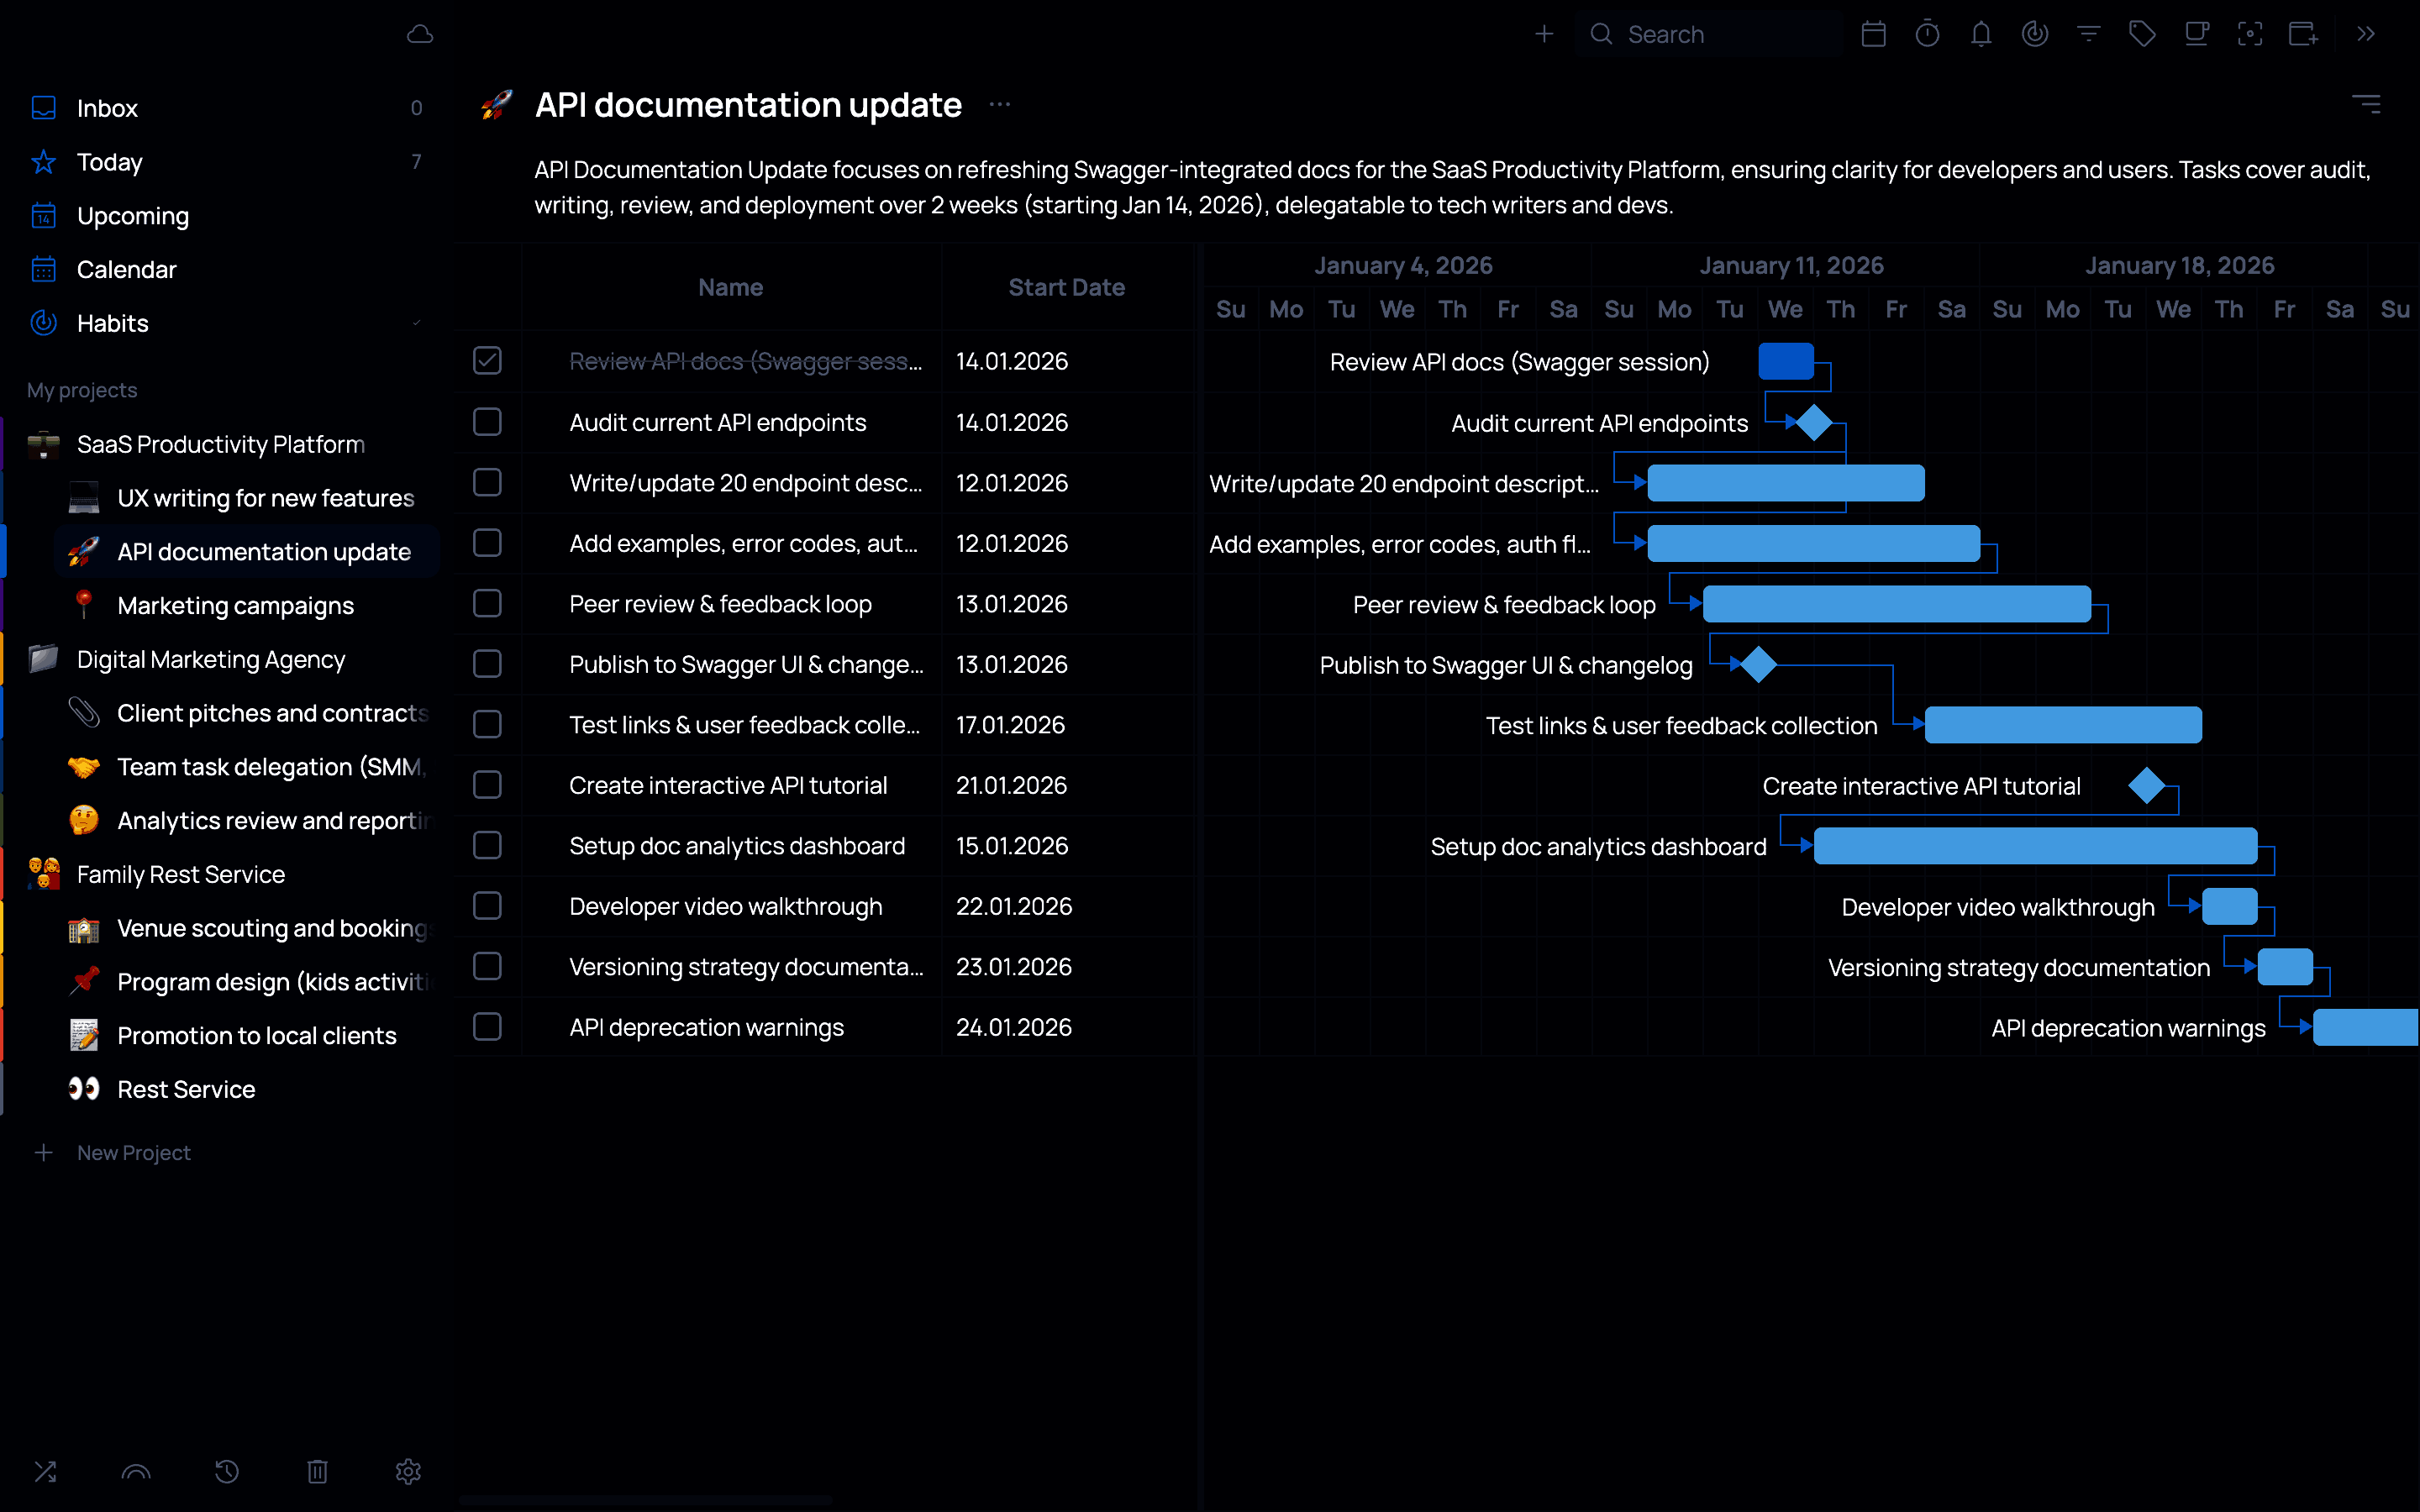Open the notifications bell icon
Image resolution: width=2420 pixels, height=1512 pixels.
click(x=1981, y=34)
